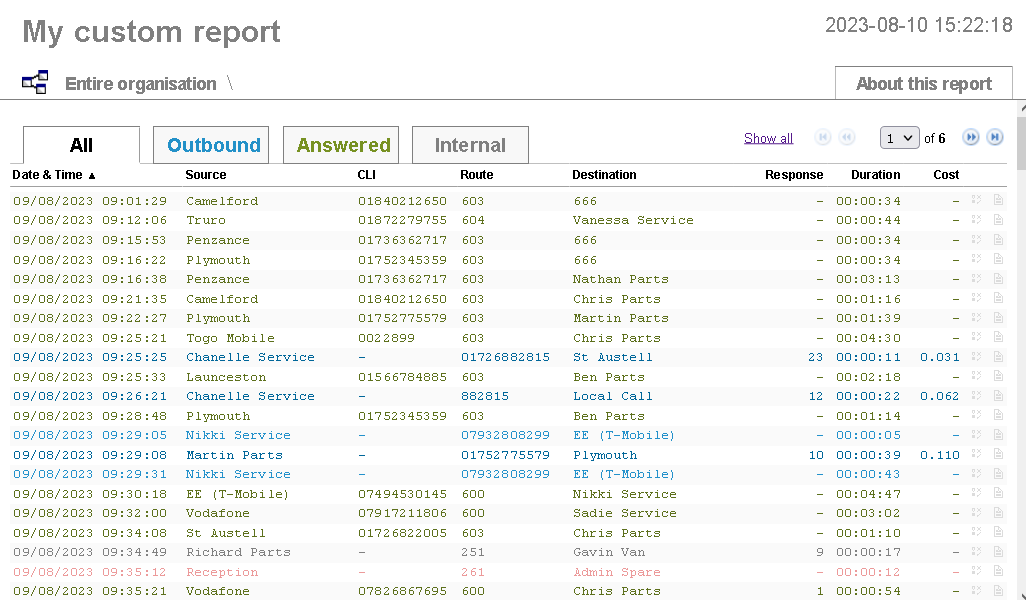Screen dimensions: 1026x600
Task: Switch to the Outbound tab
Action: pyautogui.click(x=213, y=145)
